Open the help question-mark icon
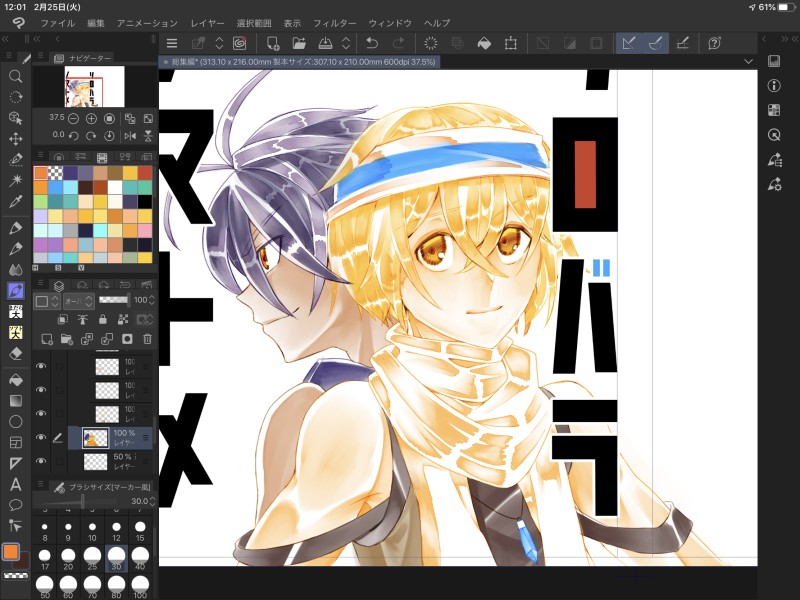The width and height of the screenshot is (800, 600). (714, 43)
